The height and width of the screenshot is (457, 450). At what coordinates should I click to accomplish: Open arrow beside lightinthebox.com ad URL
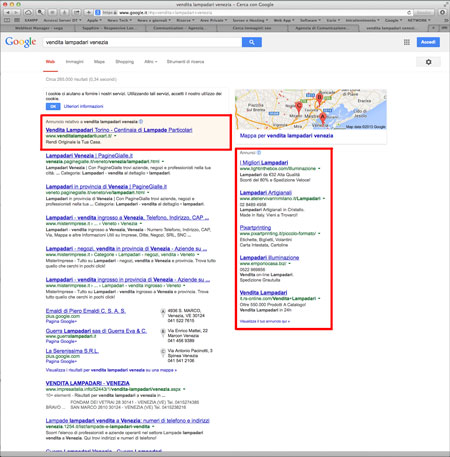(319, 169)
